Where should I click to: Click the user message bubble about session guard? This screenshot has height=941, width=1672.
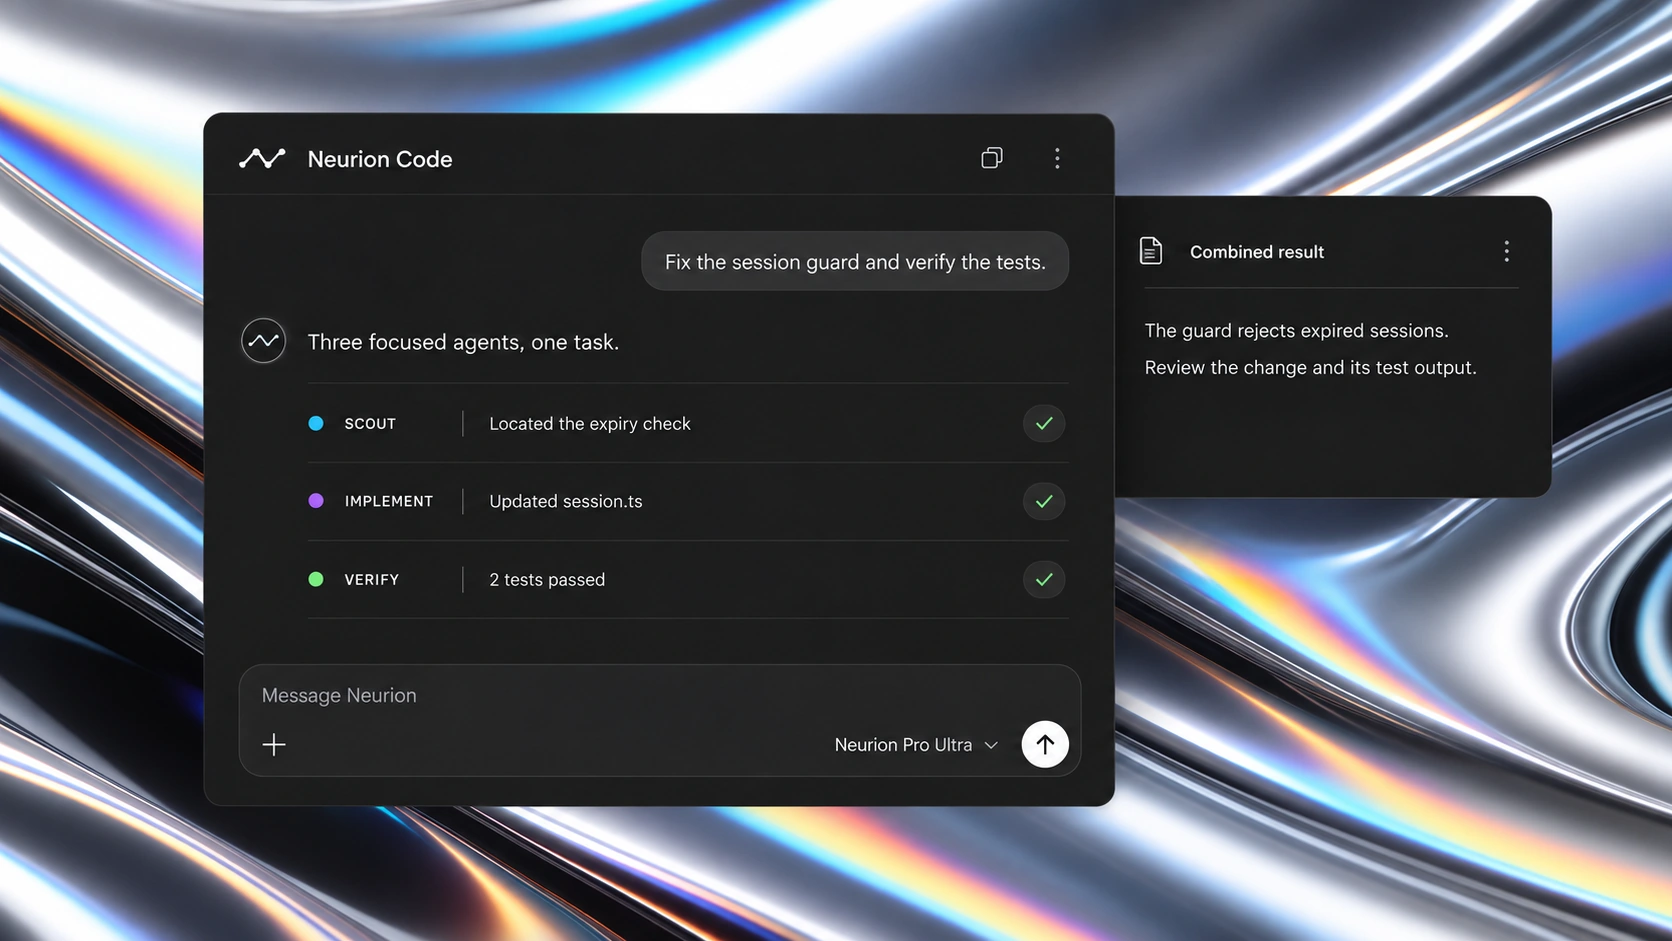(x=855, y=262)
